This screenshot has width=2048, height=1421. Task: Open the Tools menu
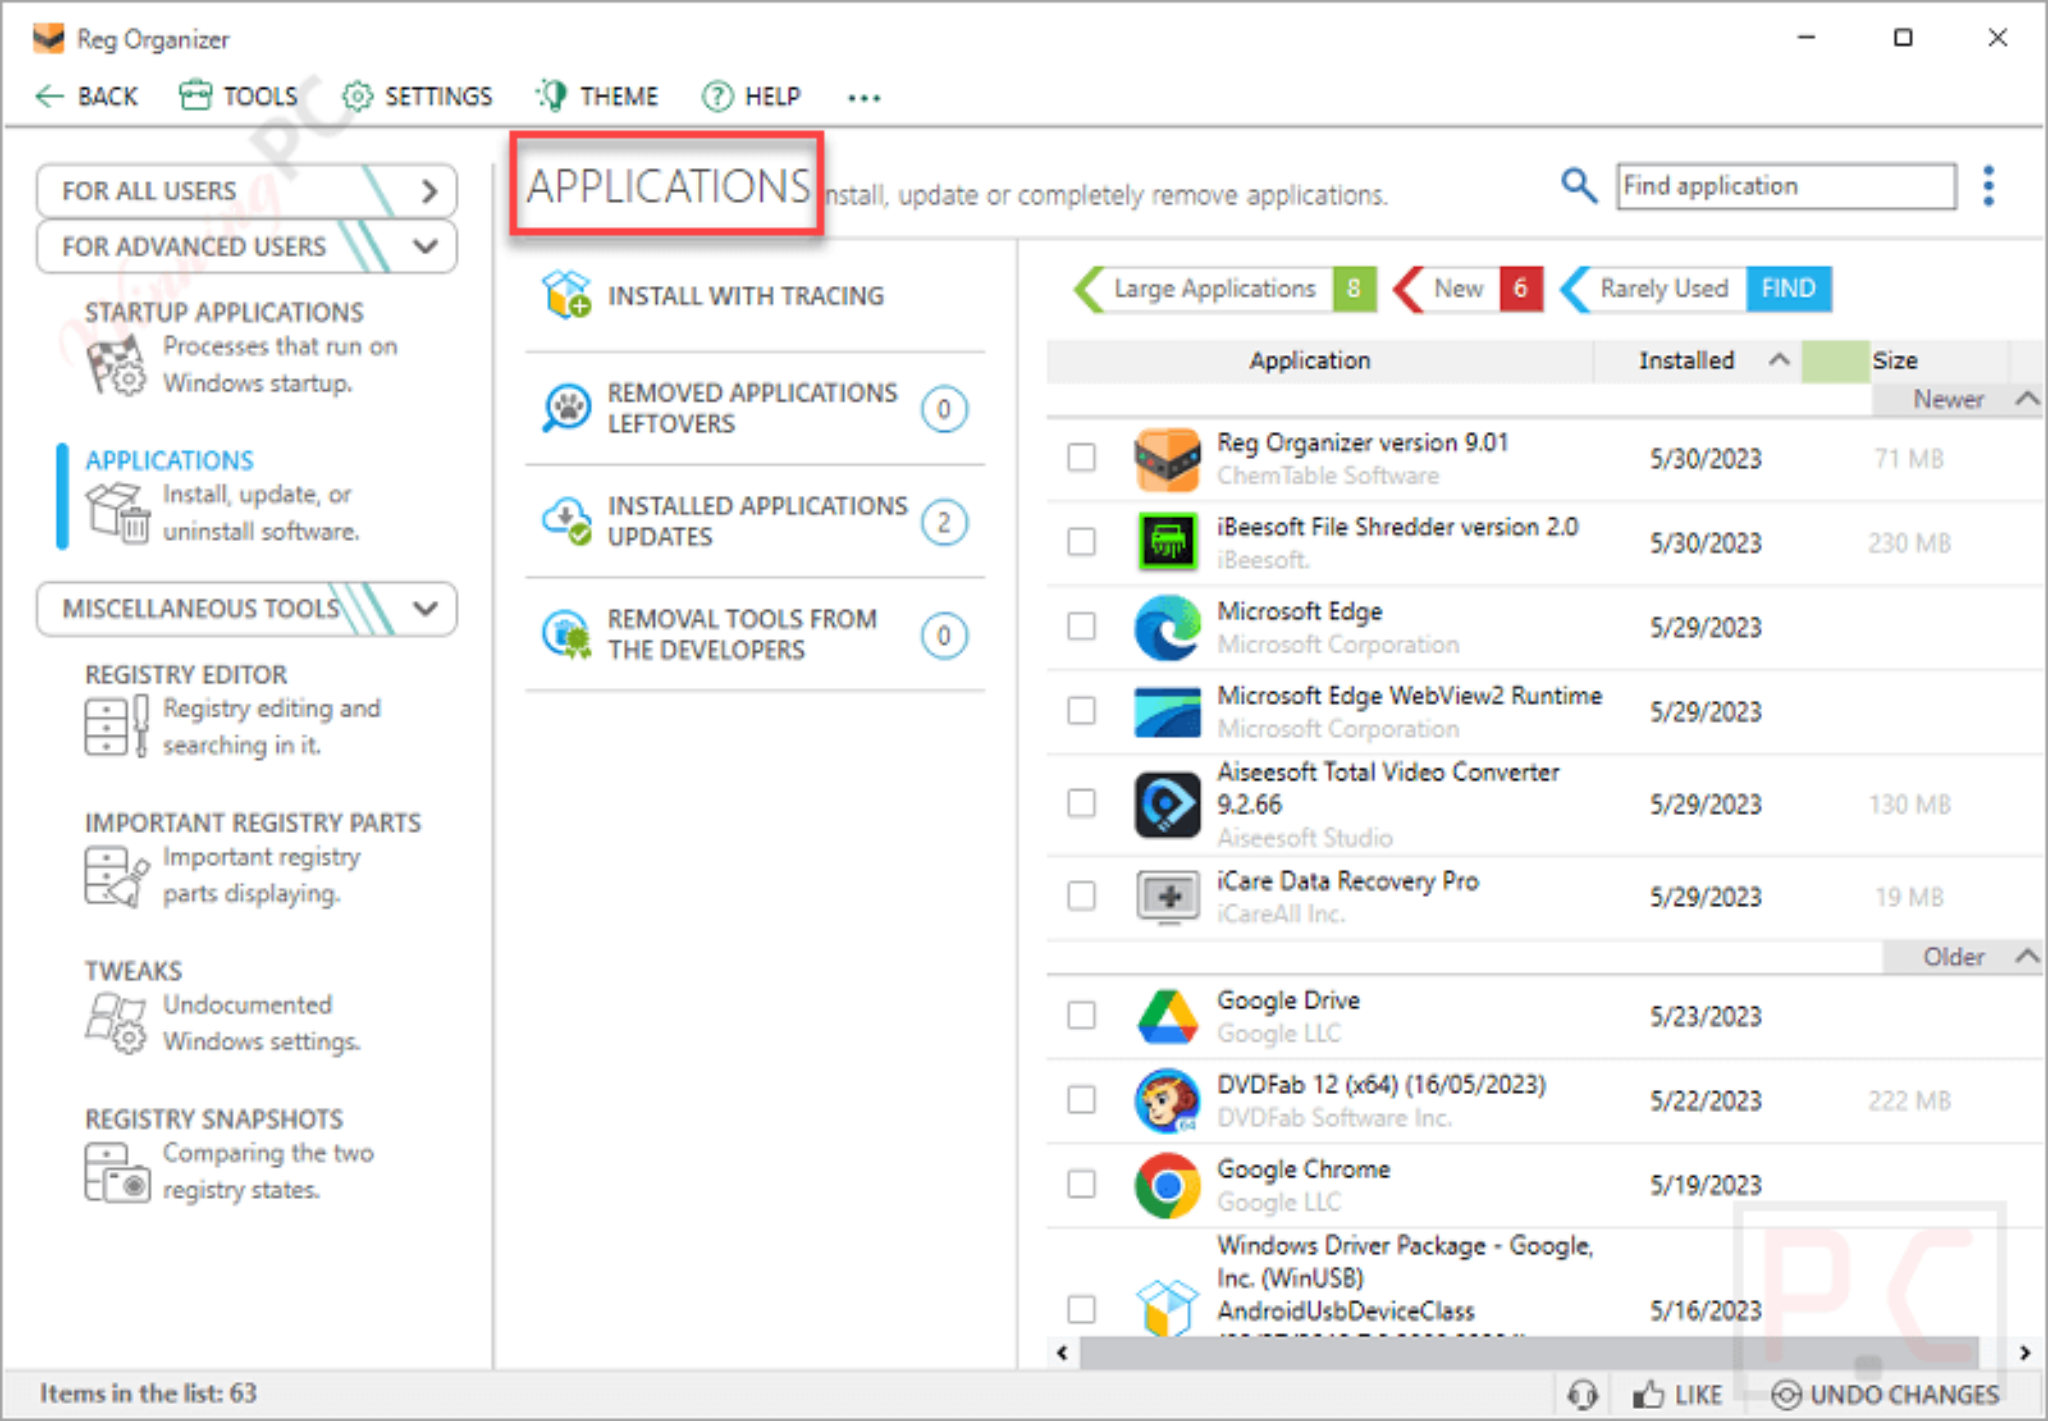(239, 96)
